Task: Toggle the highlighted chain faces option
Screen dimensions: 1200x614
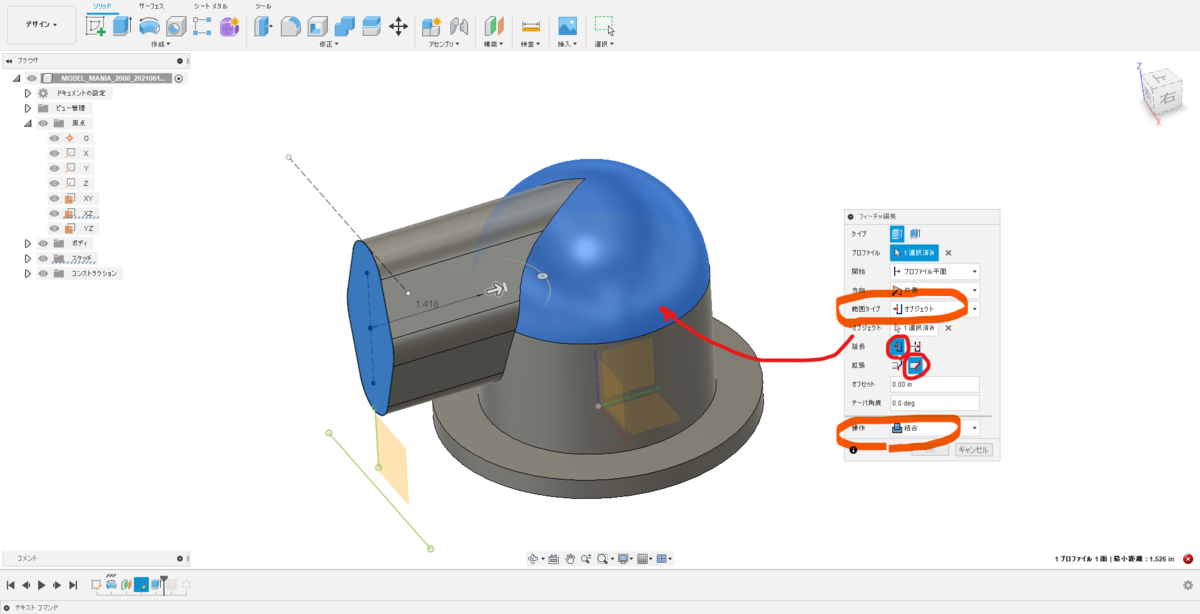Action: [x=914, y=365]
